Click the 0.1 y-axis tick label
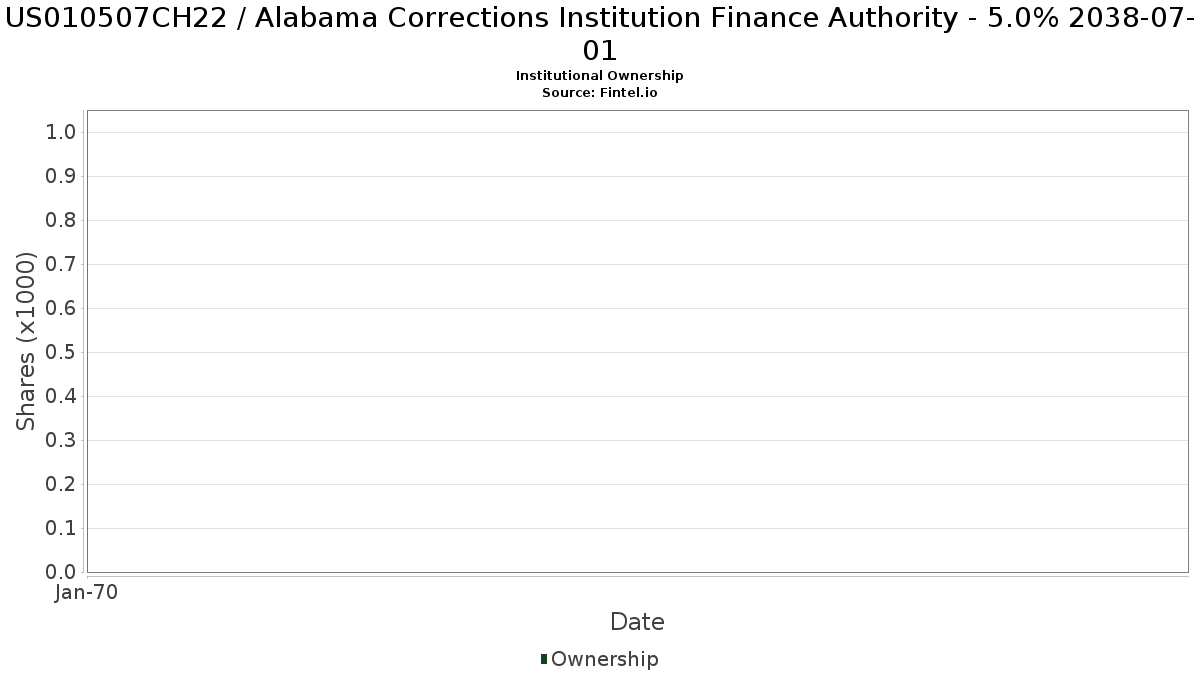Viewport: 1200px width, 675px height. (x=62, y=529)
